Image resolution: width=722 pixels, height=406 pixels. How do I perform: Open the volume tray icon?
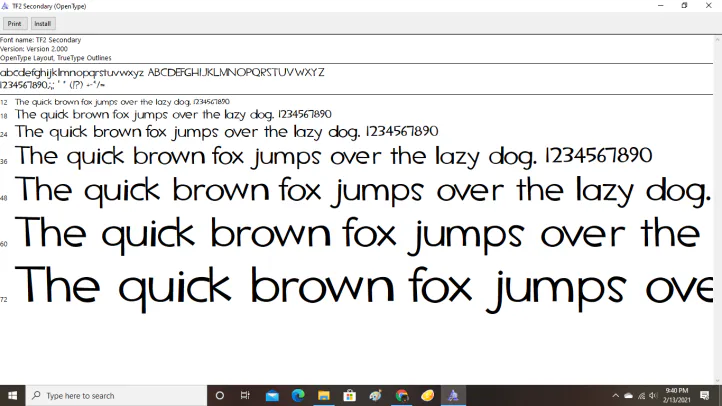(x=653, y=395)
